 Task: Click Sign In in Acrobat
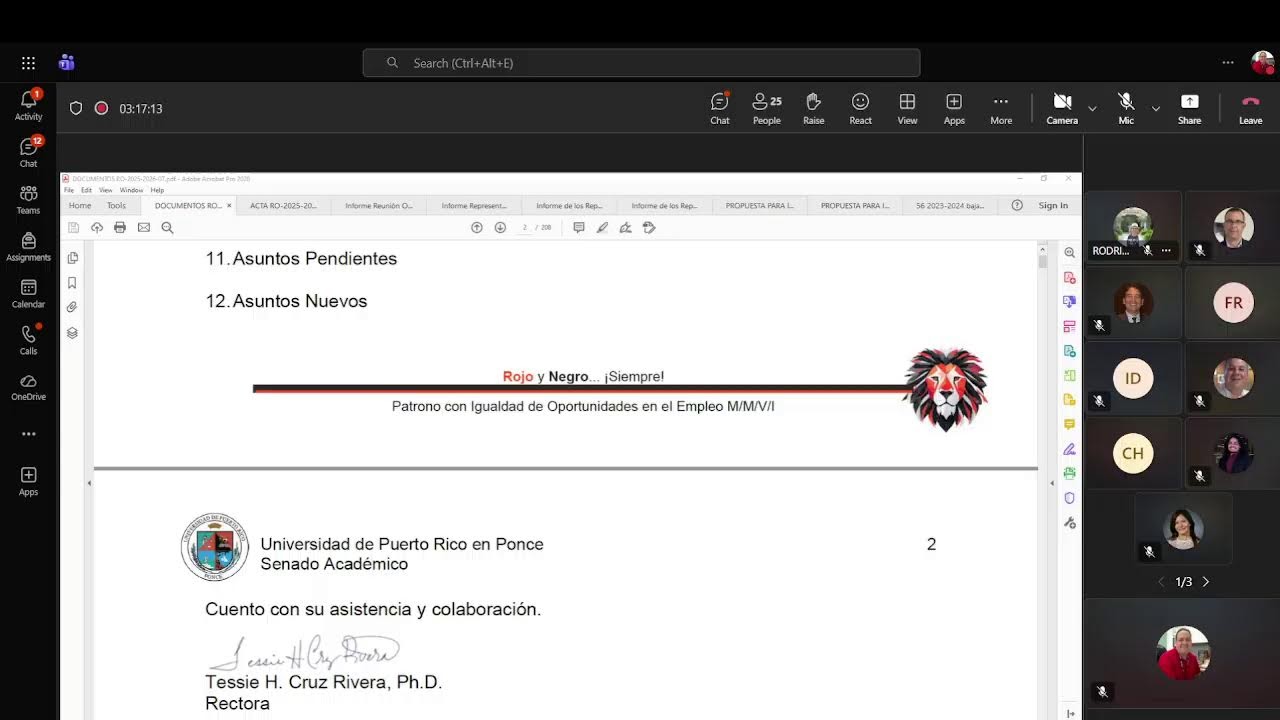1053,206
